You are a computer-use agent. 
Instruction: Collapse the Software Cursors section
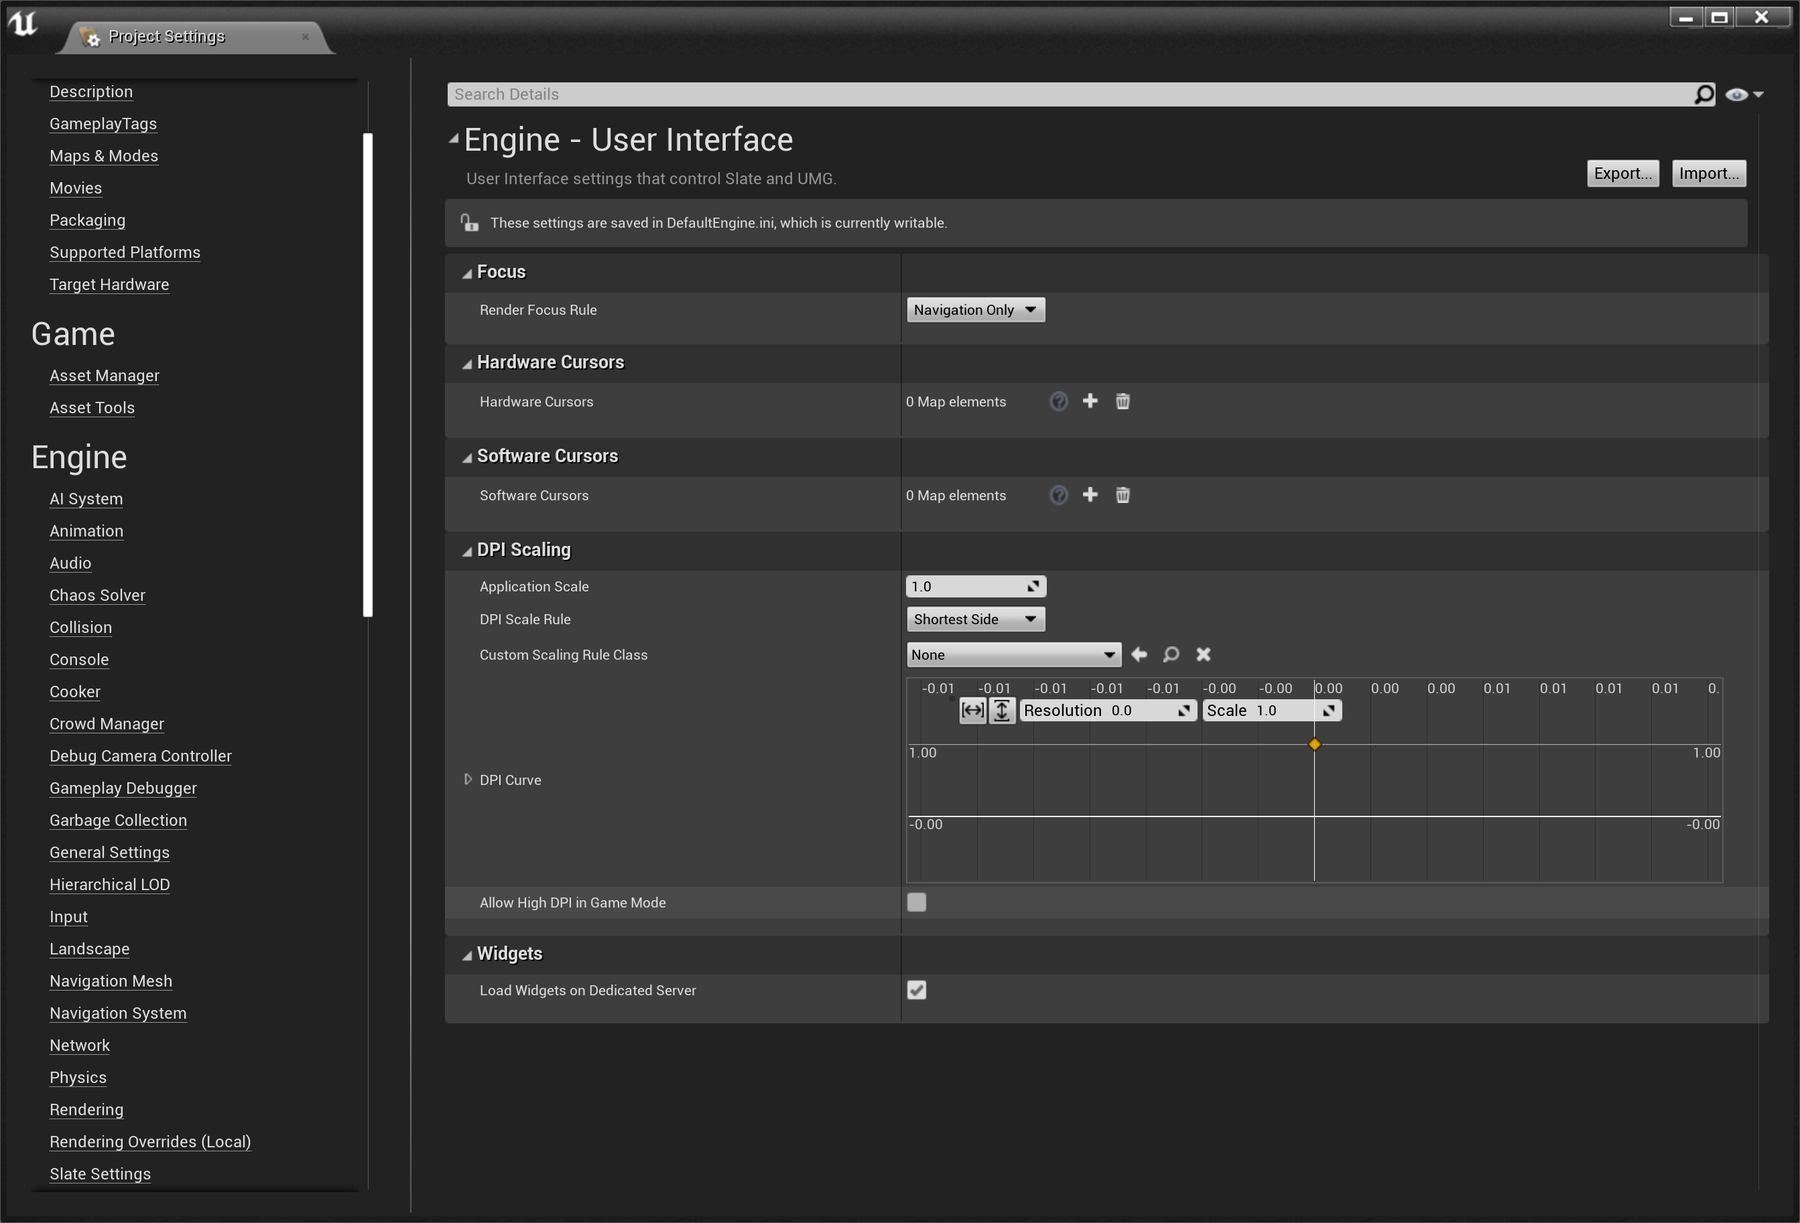pyautogui.click(x=467, y=458)
